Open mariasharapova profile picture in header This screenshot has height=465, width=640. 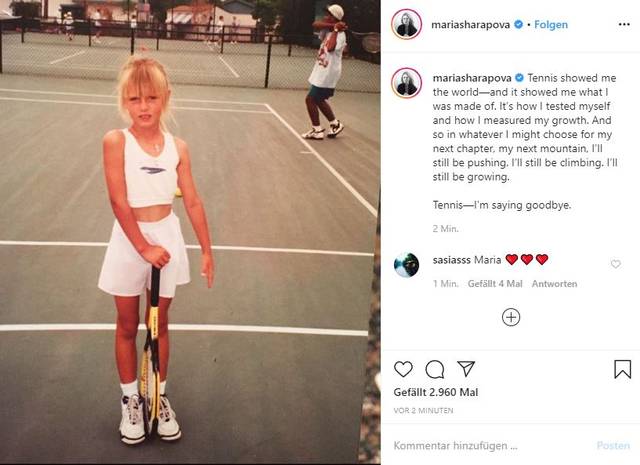(406, 24)
